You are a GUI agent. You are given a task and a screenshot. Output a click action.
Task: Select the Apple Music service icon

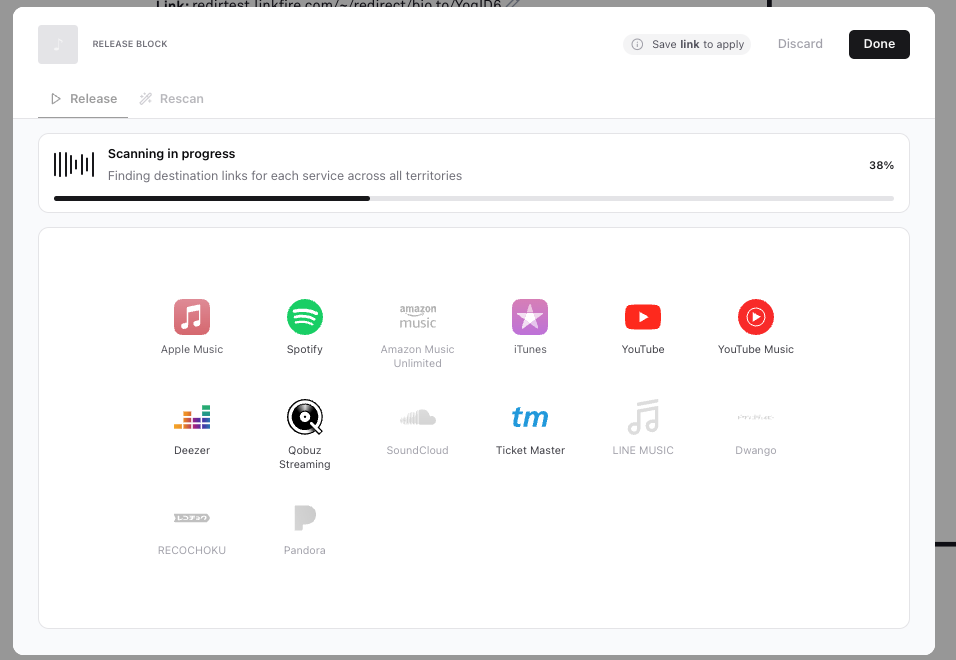click(x=191, y=317)
